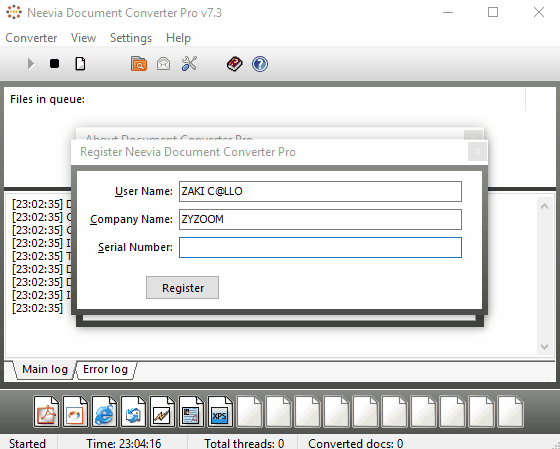Image resolution: width=560 pixels, height=449 pixels.
Task: Open the Converter menu
Action: point(31,38)
